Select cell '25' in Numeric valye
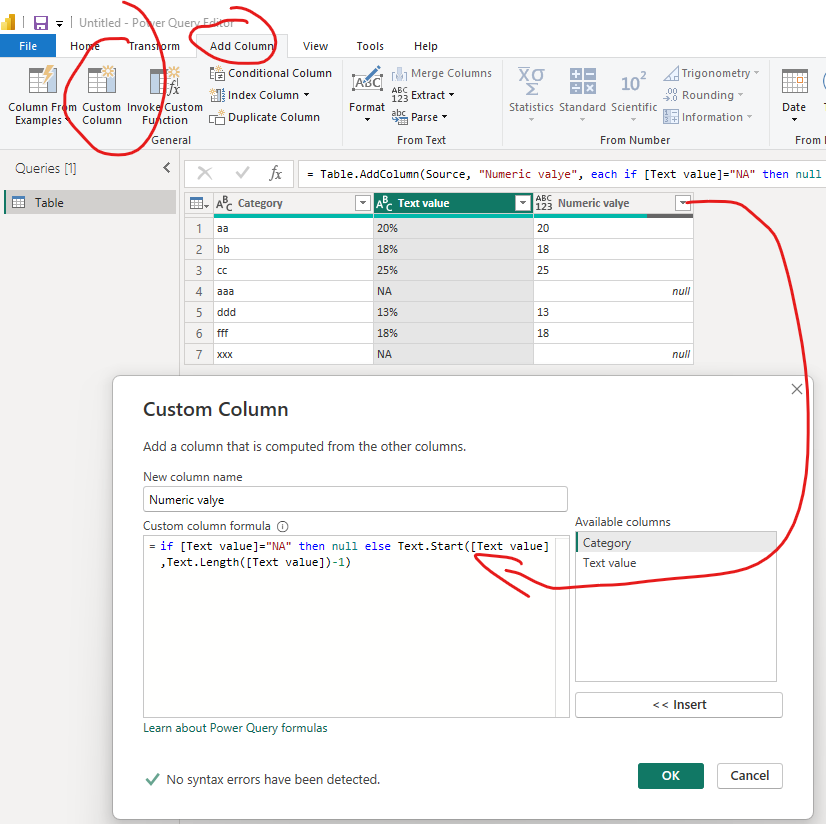 point(613,270)
